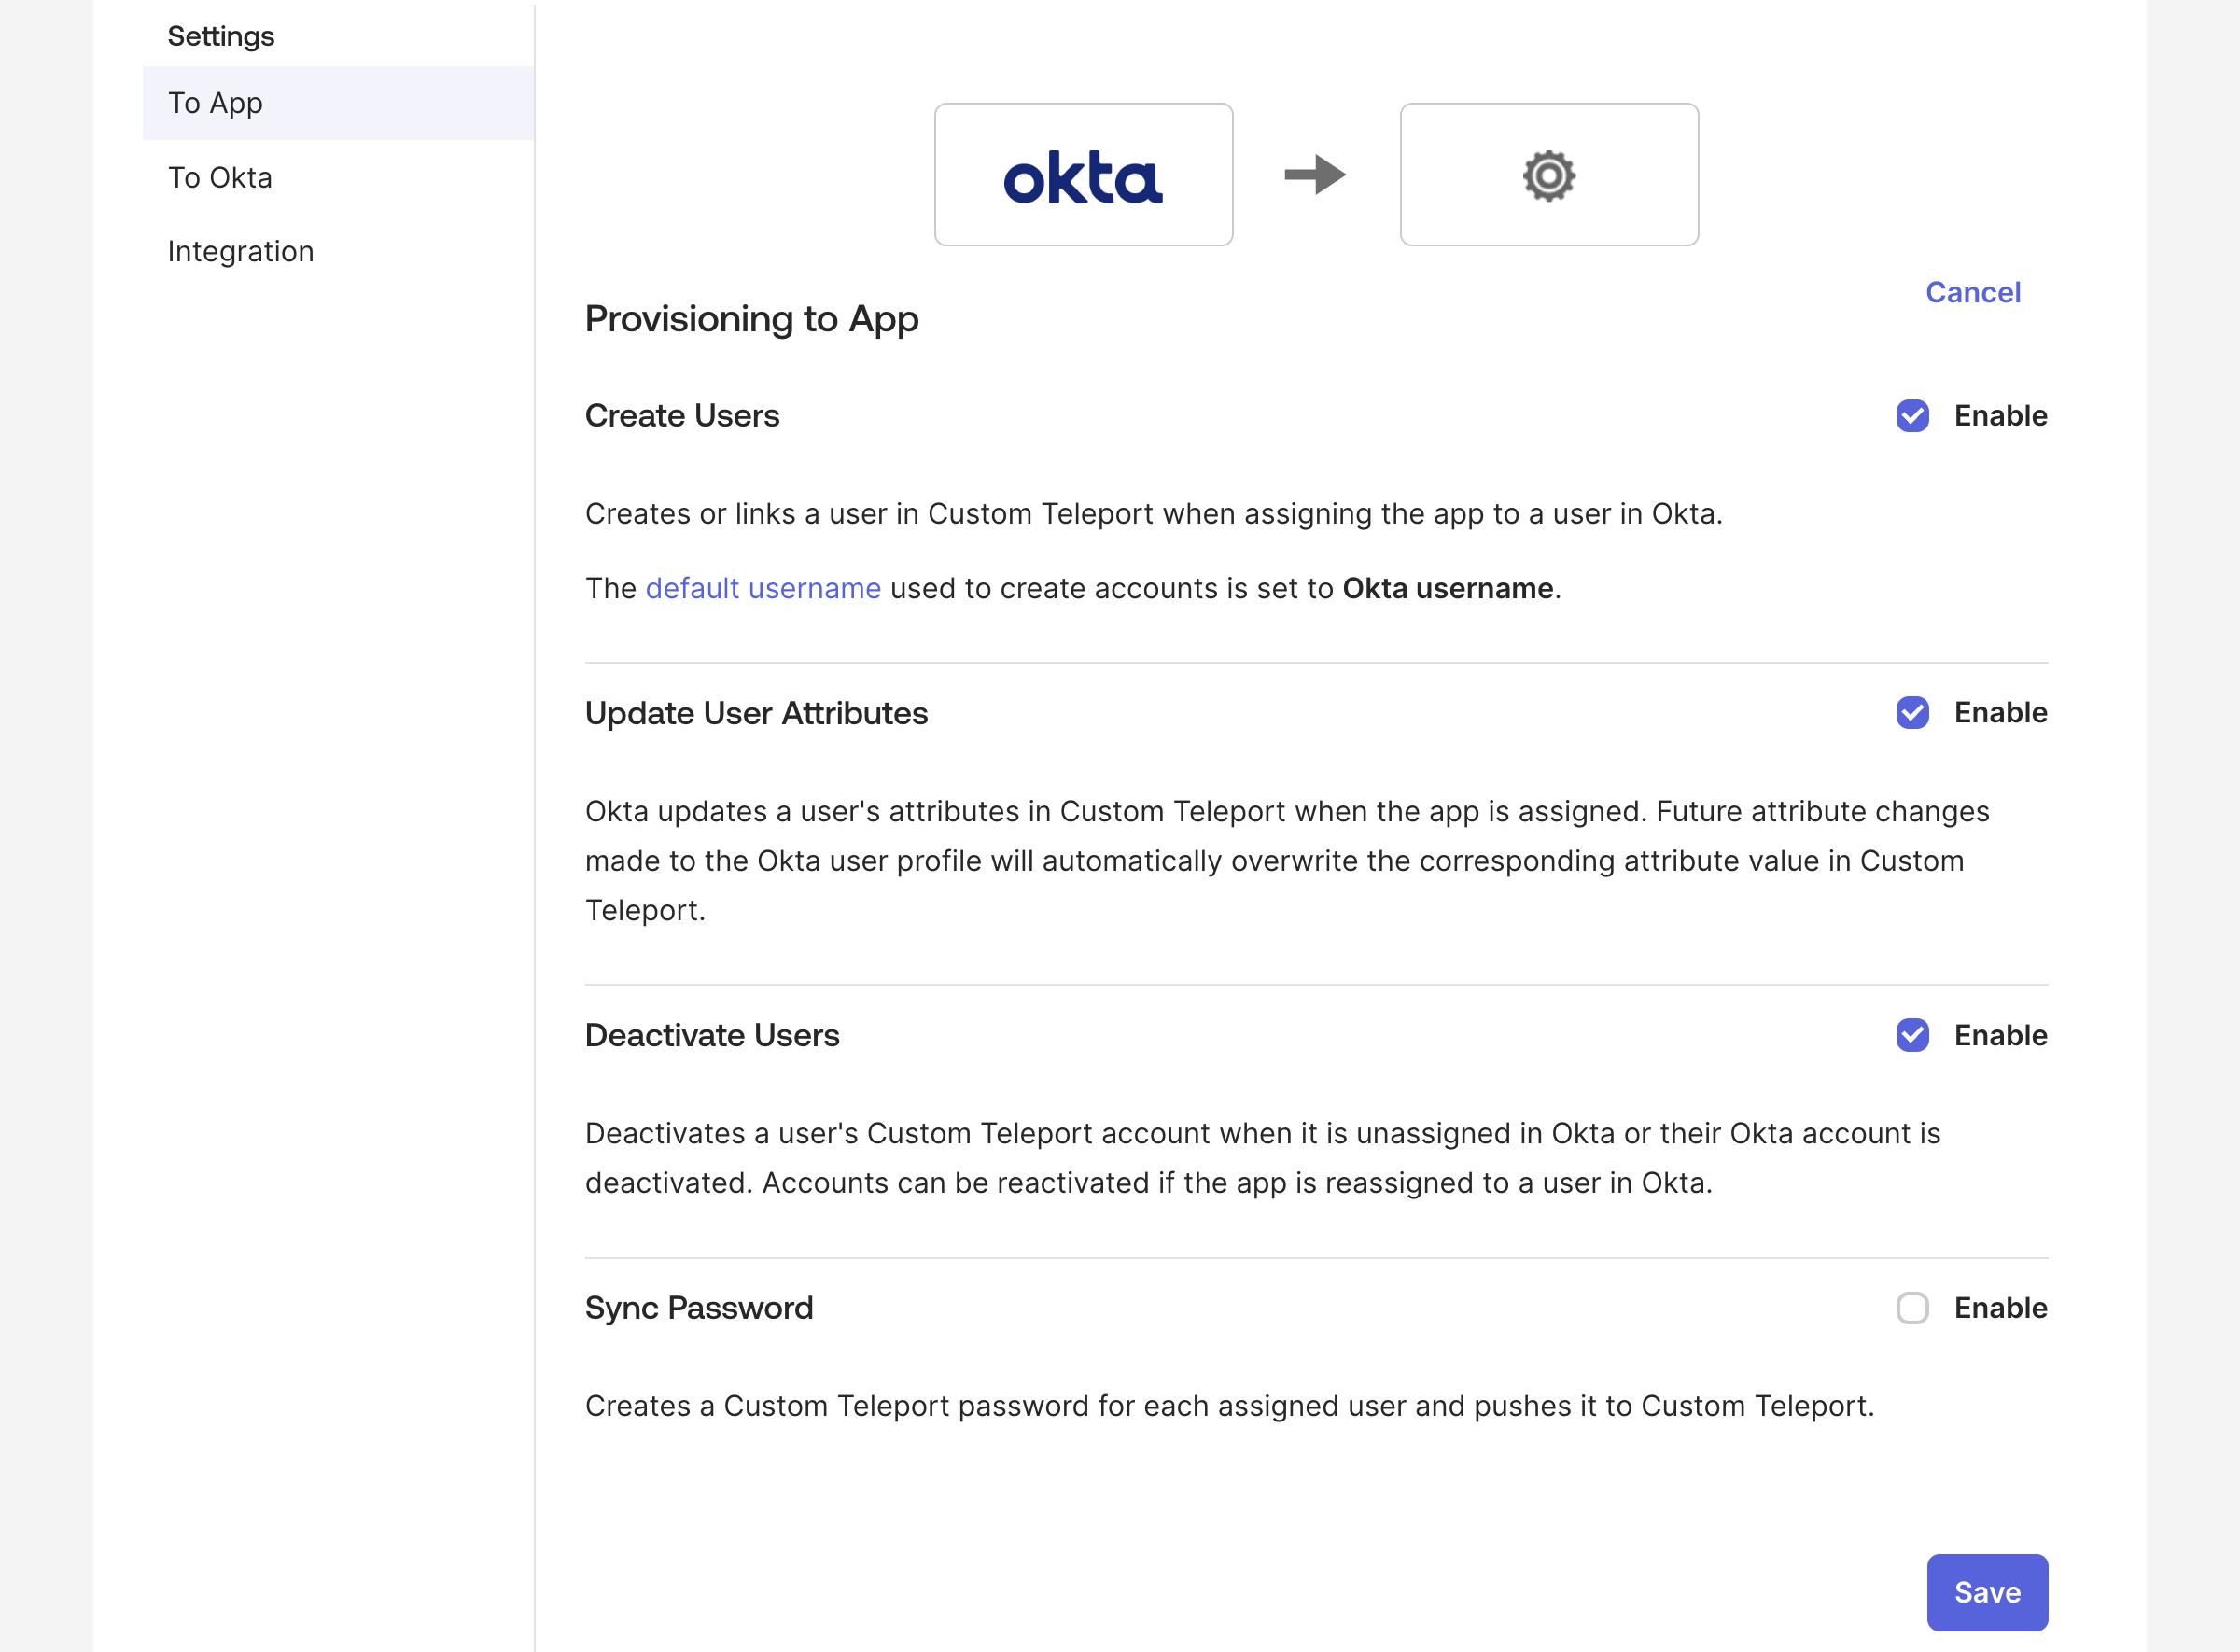Click the Settings sidebar header
Image resolution: width=2240 pixels, height=1652 pixels.
221,36
